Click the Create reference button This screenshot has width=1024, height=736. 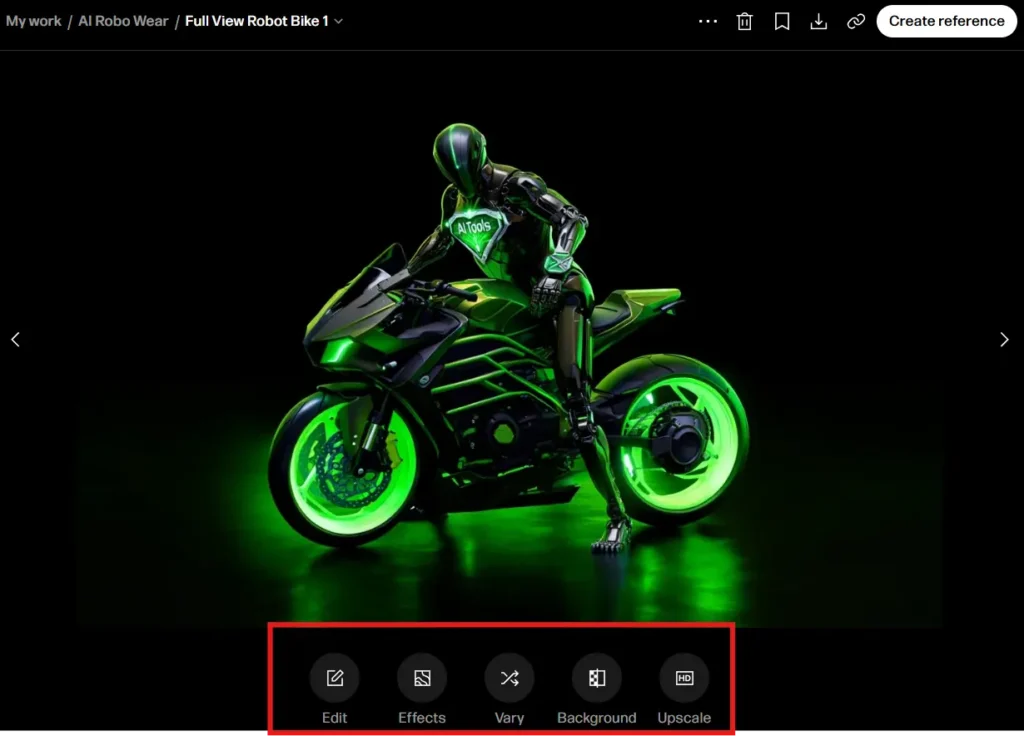[x=946, y=21]
